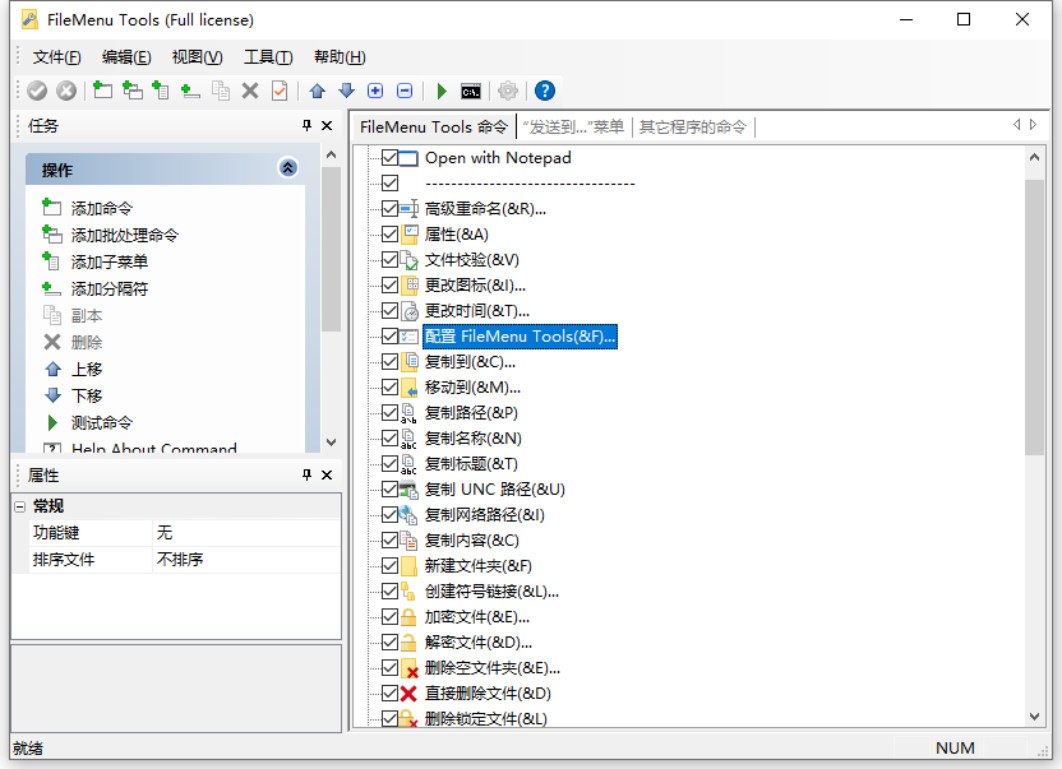Click the Add Batch Command toolbar icon

click(132, 90)
